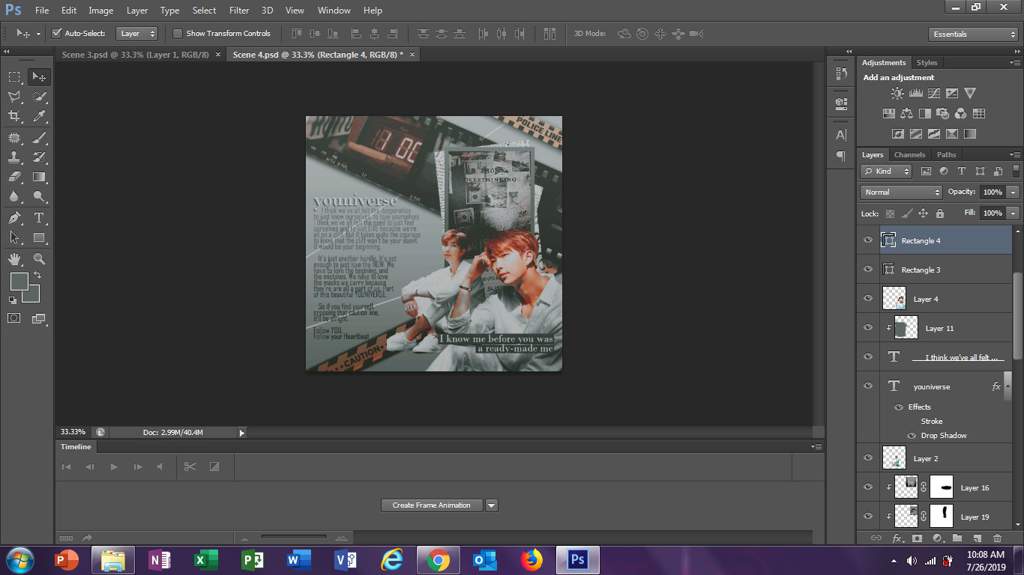Image resolution: width=1024 pixels, height=575 pixels.
Task: Collapse youniverse layer effects arrow
Action: (1008, 386)
